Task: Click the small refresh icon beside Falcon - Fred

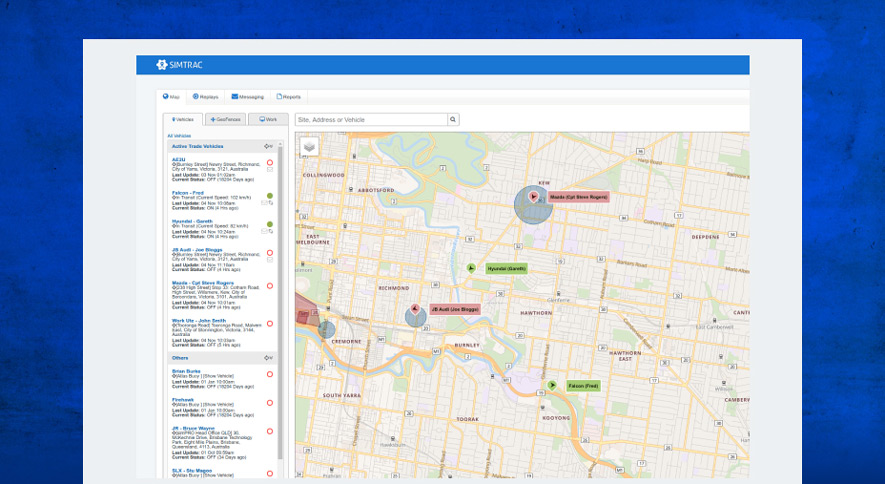Action: click(x=271, y=203)
